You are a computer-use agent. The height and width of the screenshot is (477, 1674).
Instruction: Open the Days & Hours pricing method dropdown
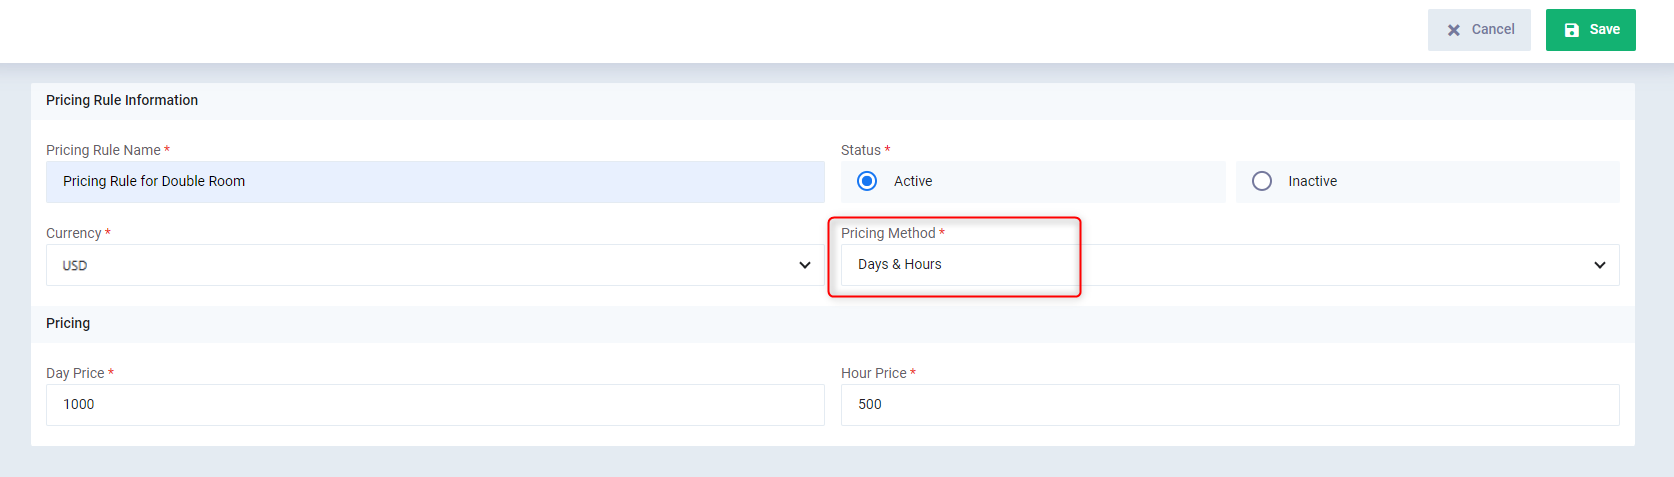tap(1230, 265)
